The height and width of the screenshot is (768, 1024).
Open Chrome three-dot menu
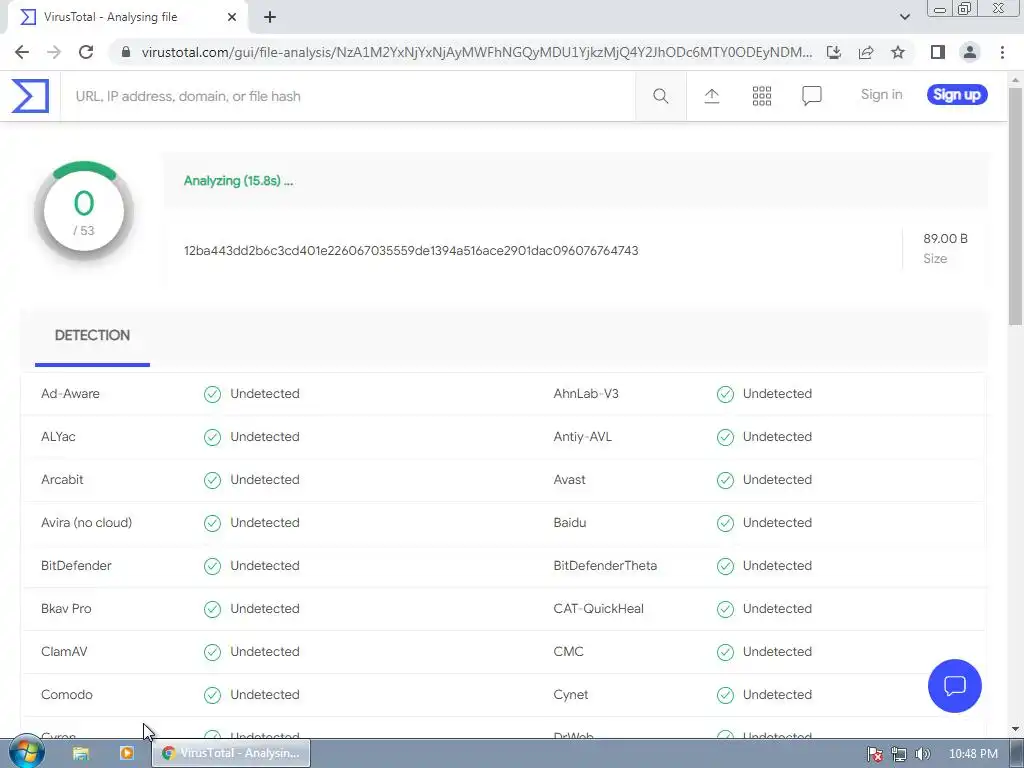click(1002, 52)
